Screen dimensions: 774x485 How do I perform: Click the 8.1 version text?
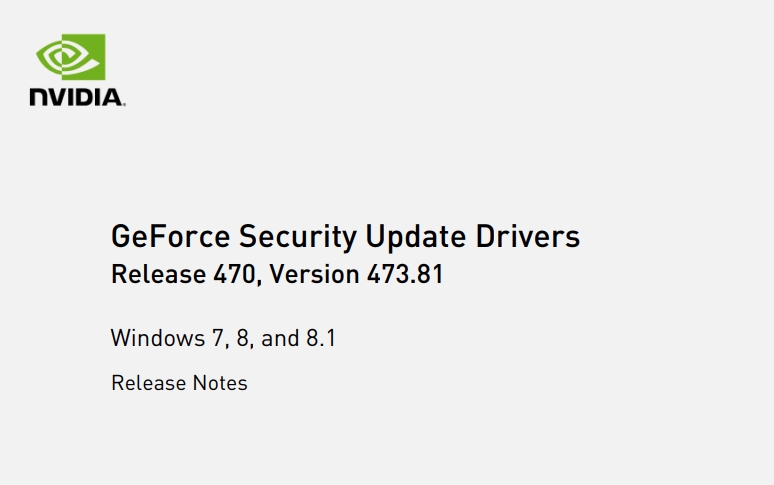tap(321, 338)
